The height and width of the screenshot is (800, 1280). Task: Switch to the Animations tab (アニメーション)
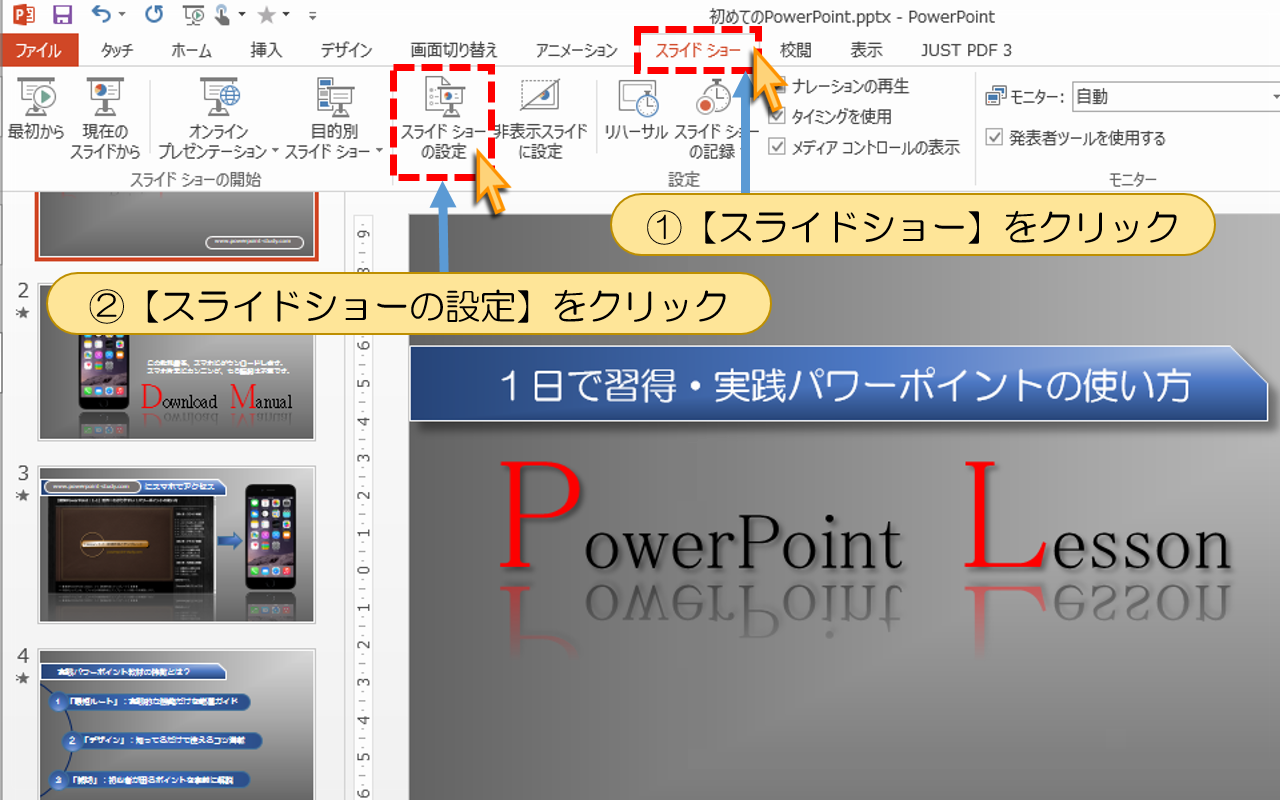click(x=576, y=50)
